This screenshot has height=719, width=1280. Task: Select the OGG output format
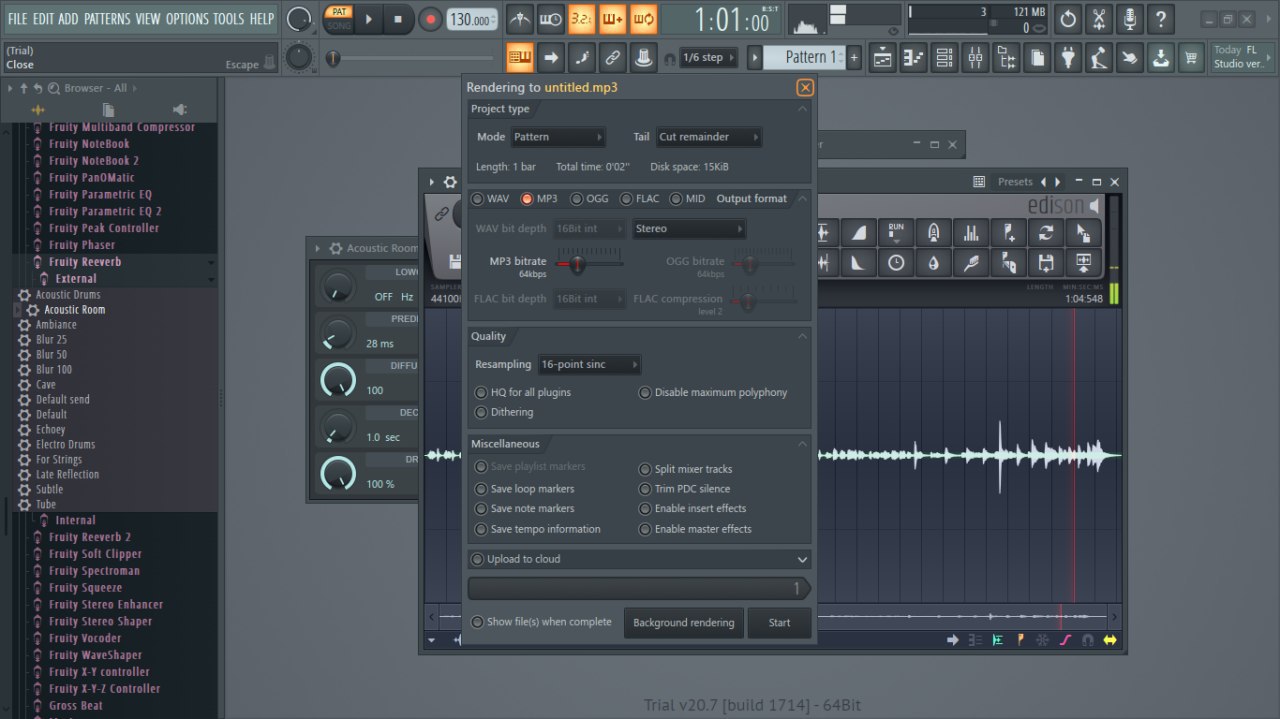coord(590,199)
